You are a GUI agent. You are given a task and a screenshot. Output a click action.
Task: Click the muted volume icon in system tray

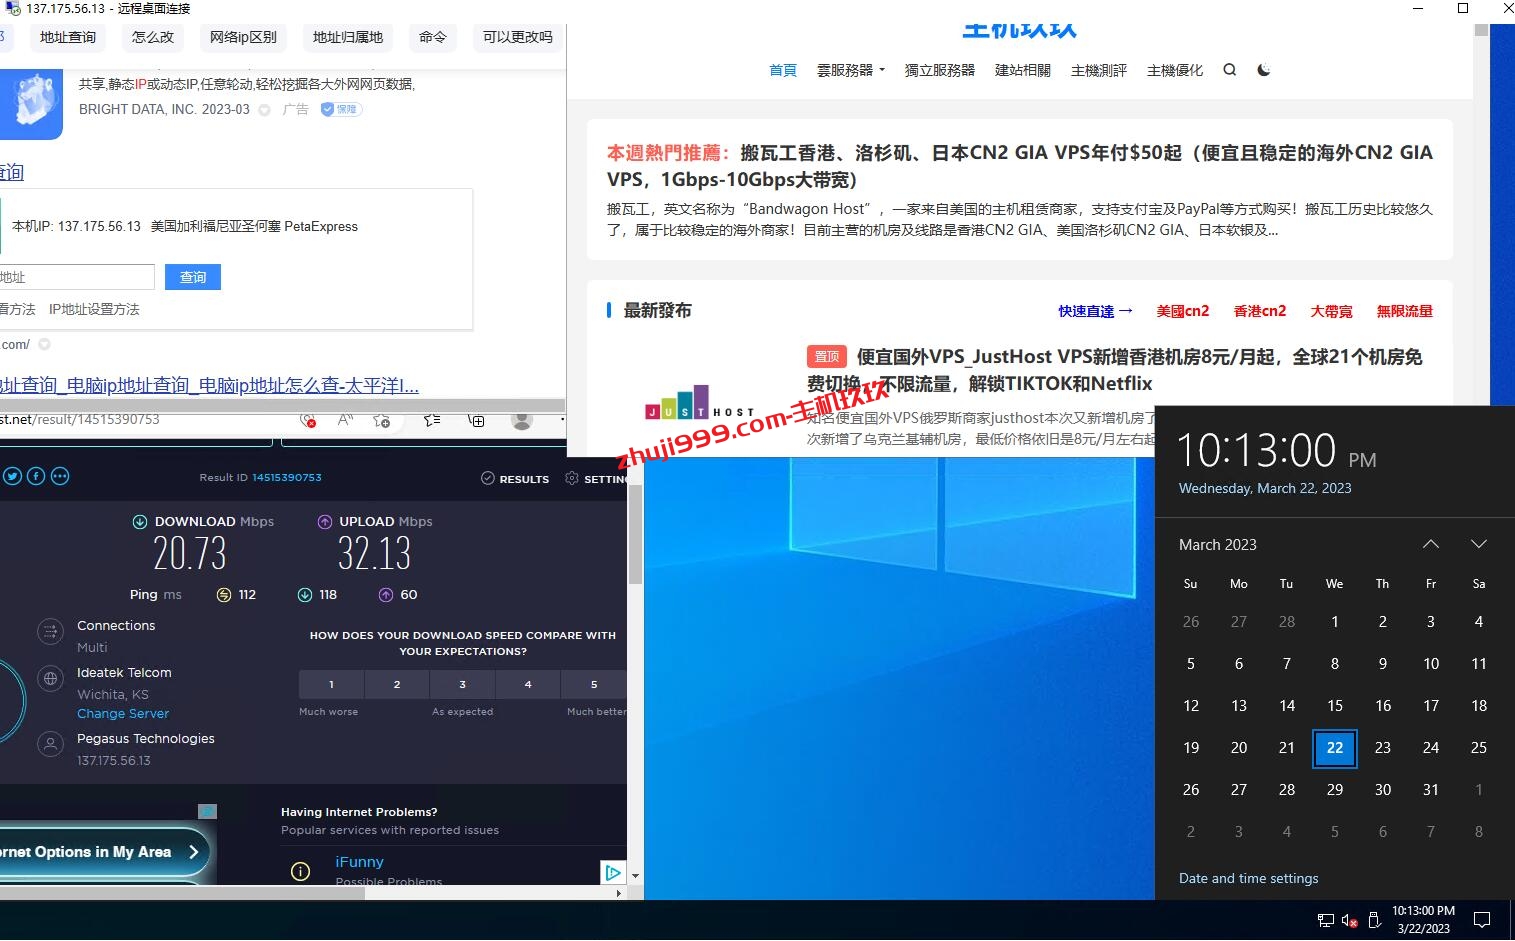1349,920
